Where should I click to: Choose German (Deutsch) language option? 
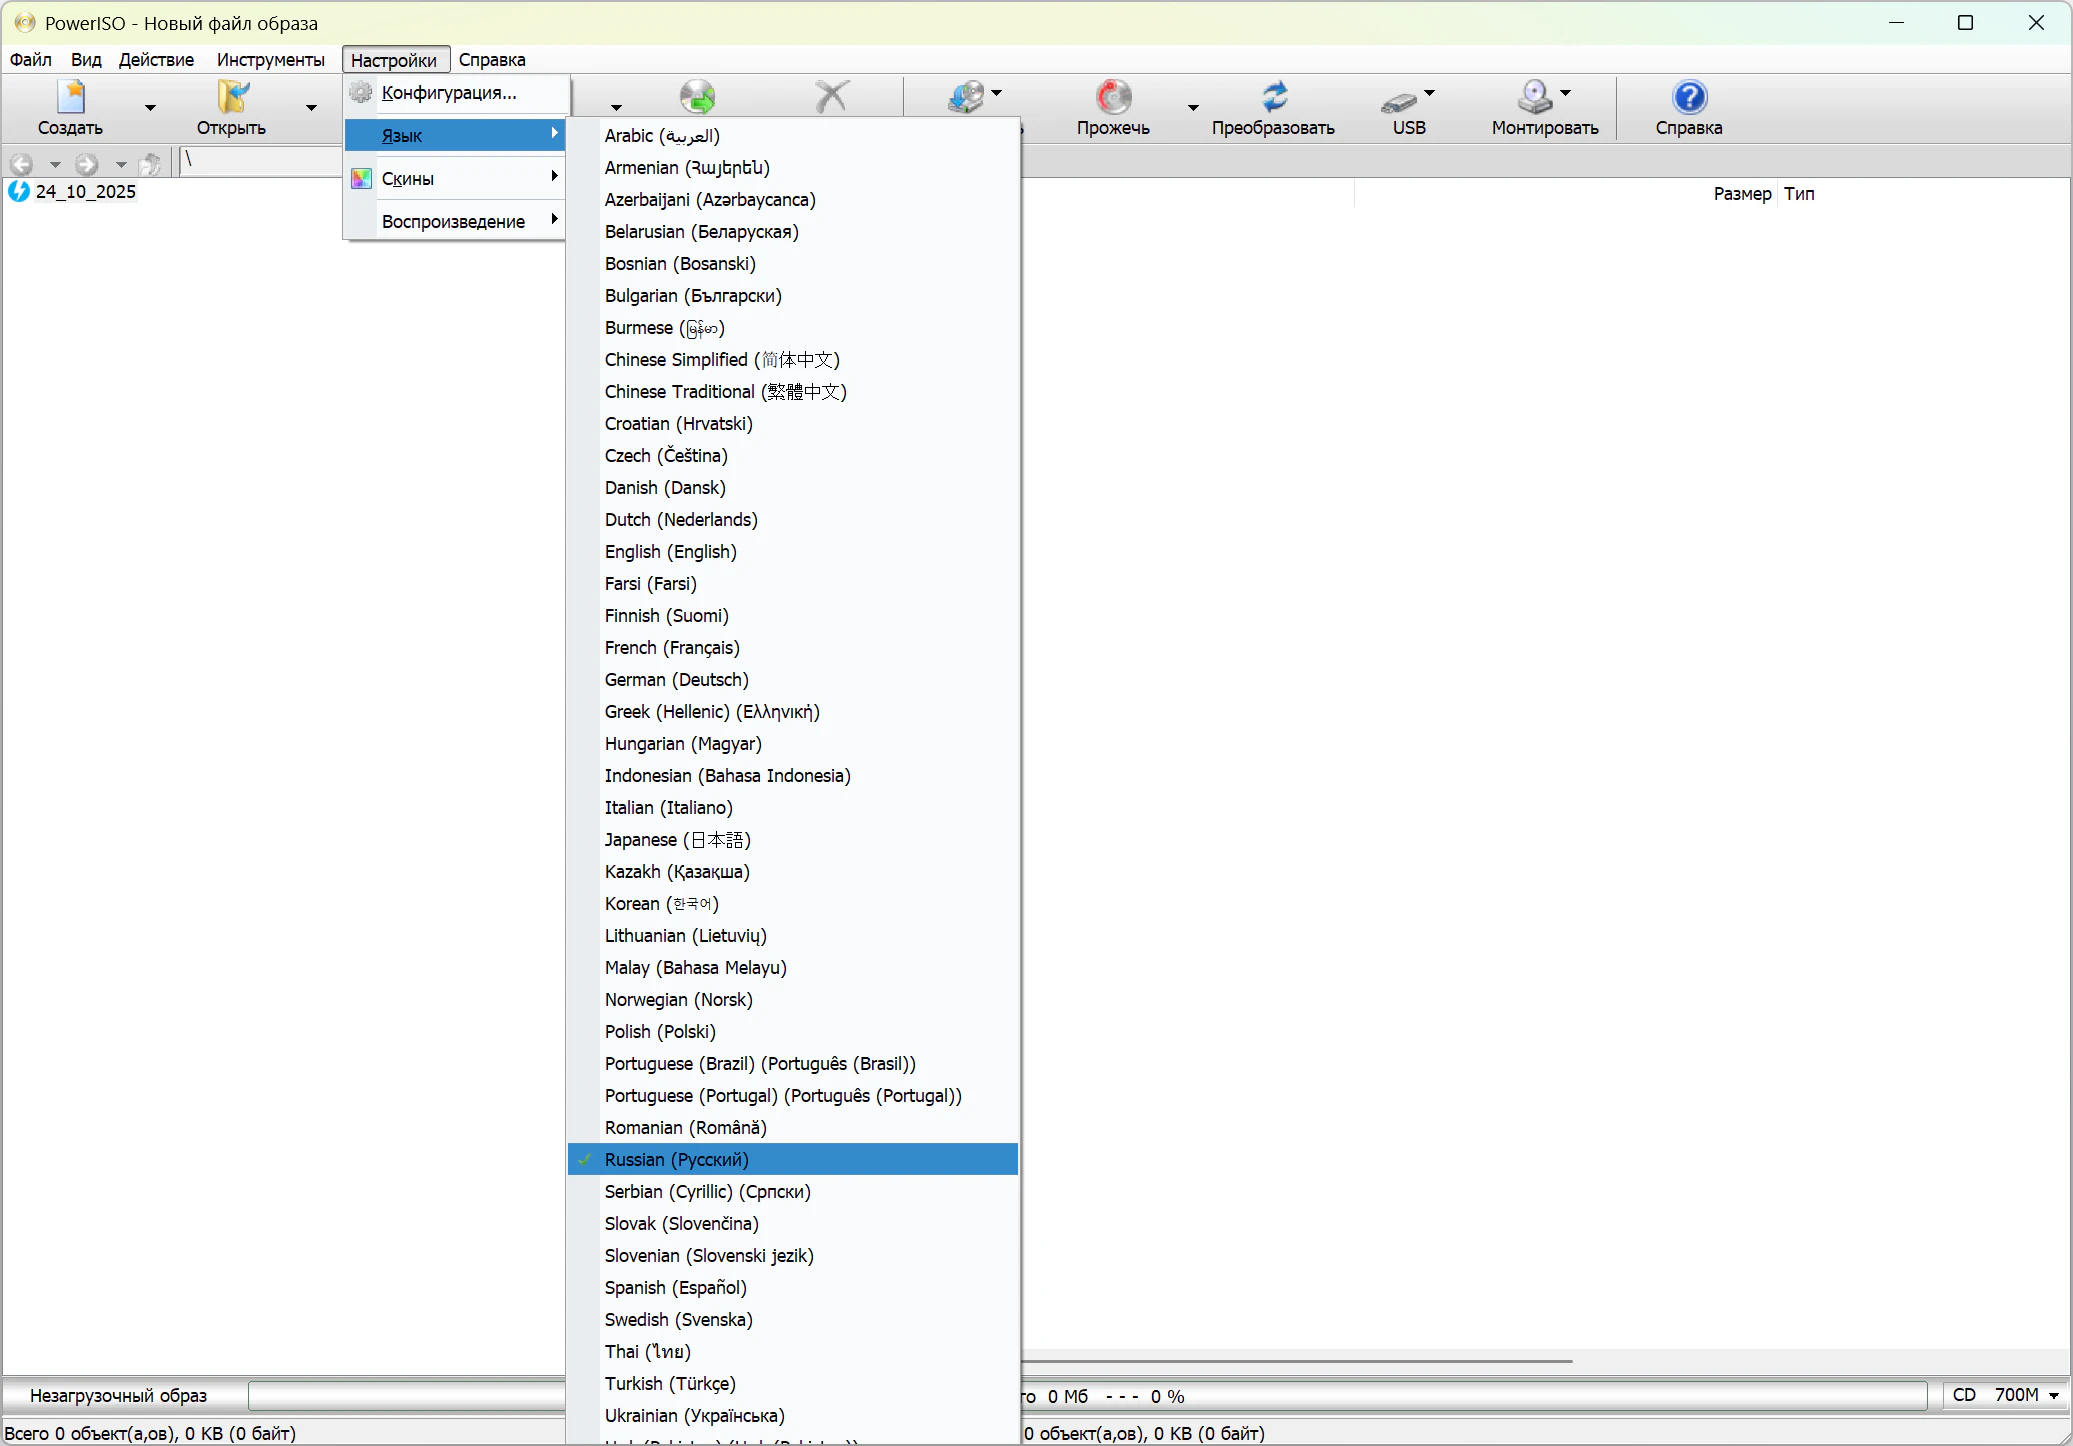coord(676,679)
